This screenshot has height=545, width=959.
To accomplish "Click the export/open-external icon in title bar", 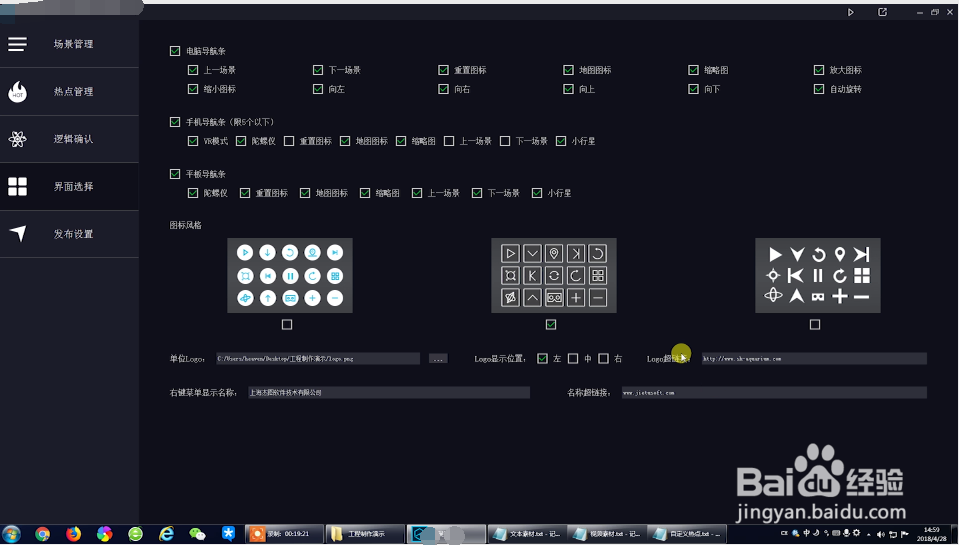I will (882, 12).
